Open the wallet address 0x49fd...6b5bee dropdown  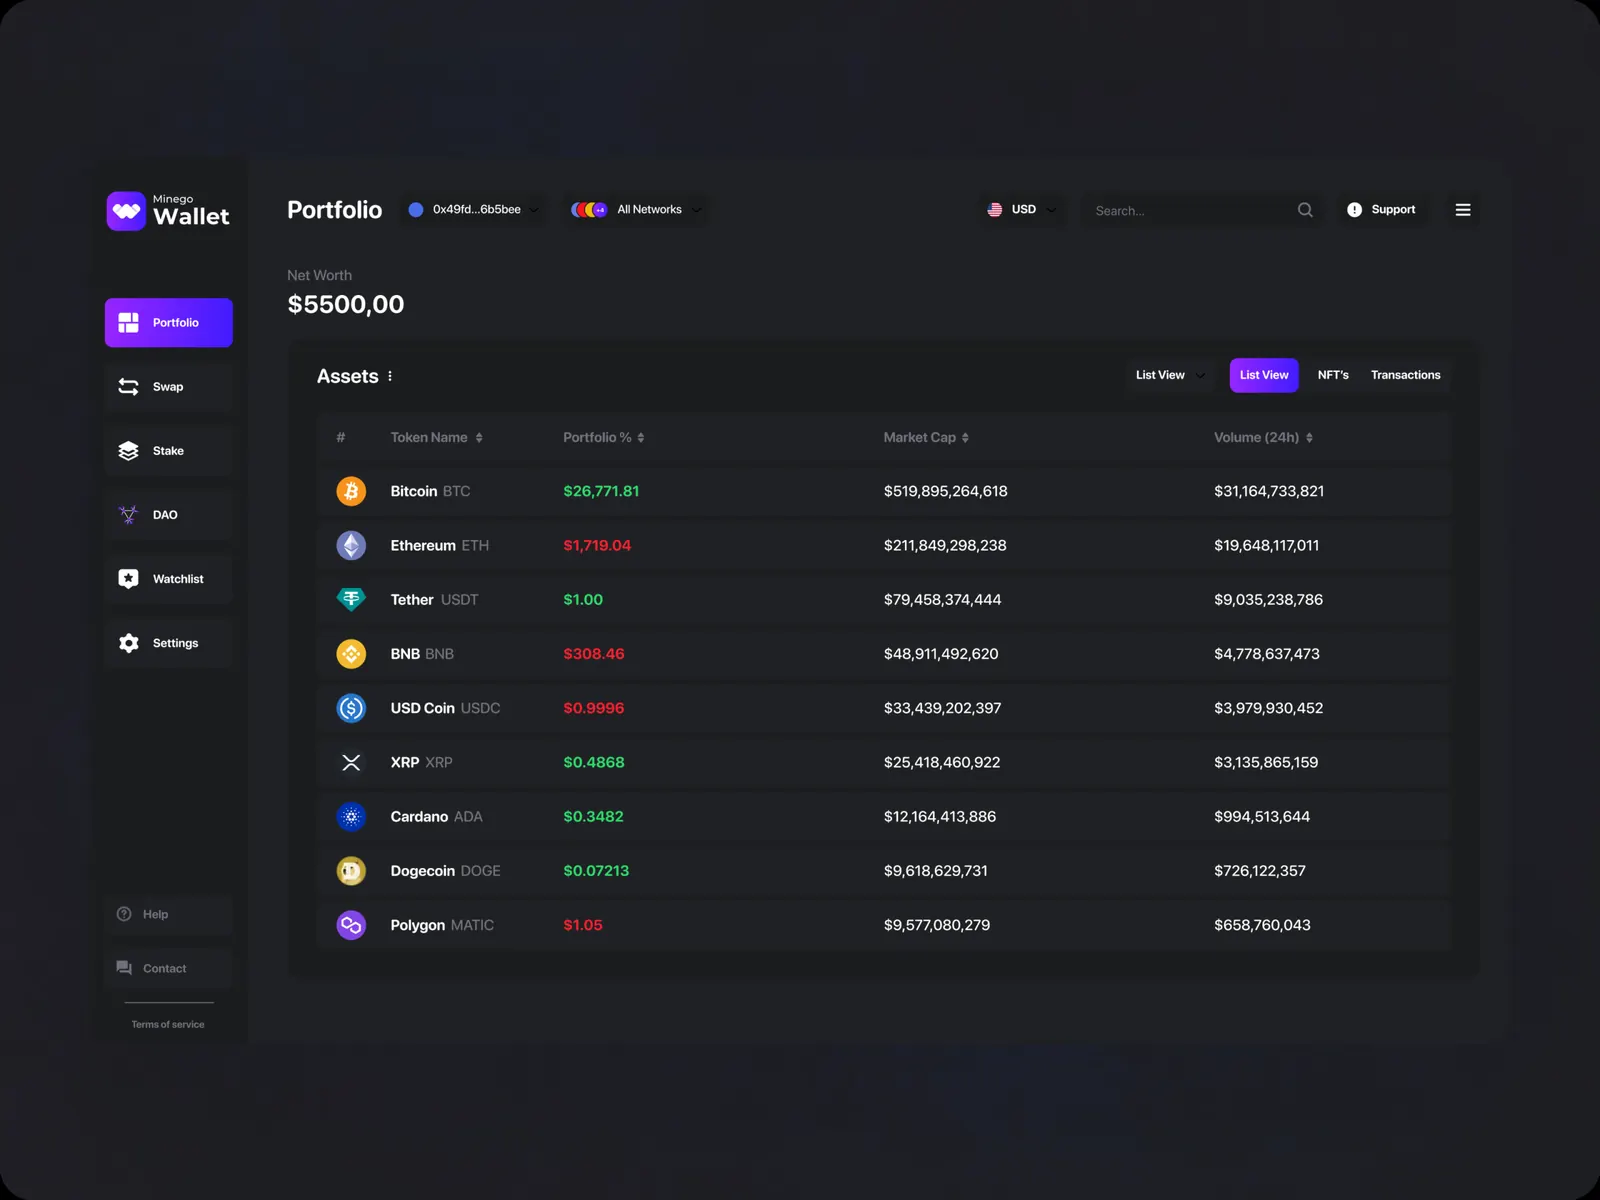(474, 210)
